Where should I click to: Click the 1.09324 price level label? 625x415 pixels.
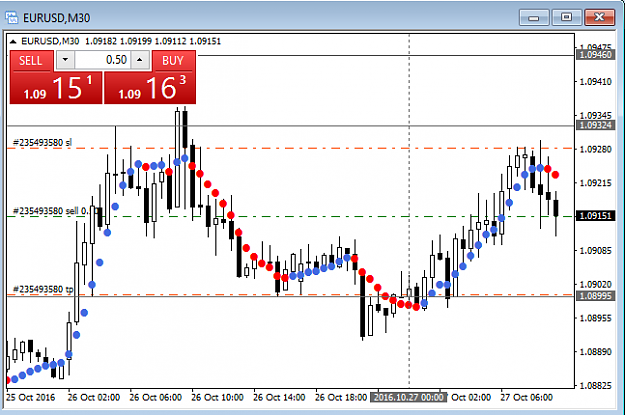tap(596, 125)
